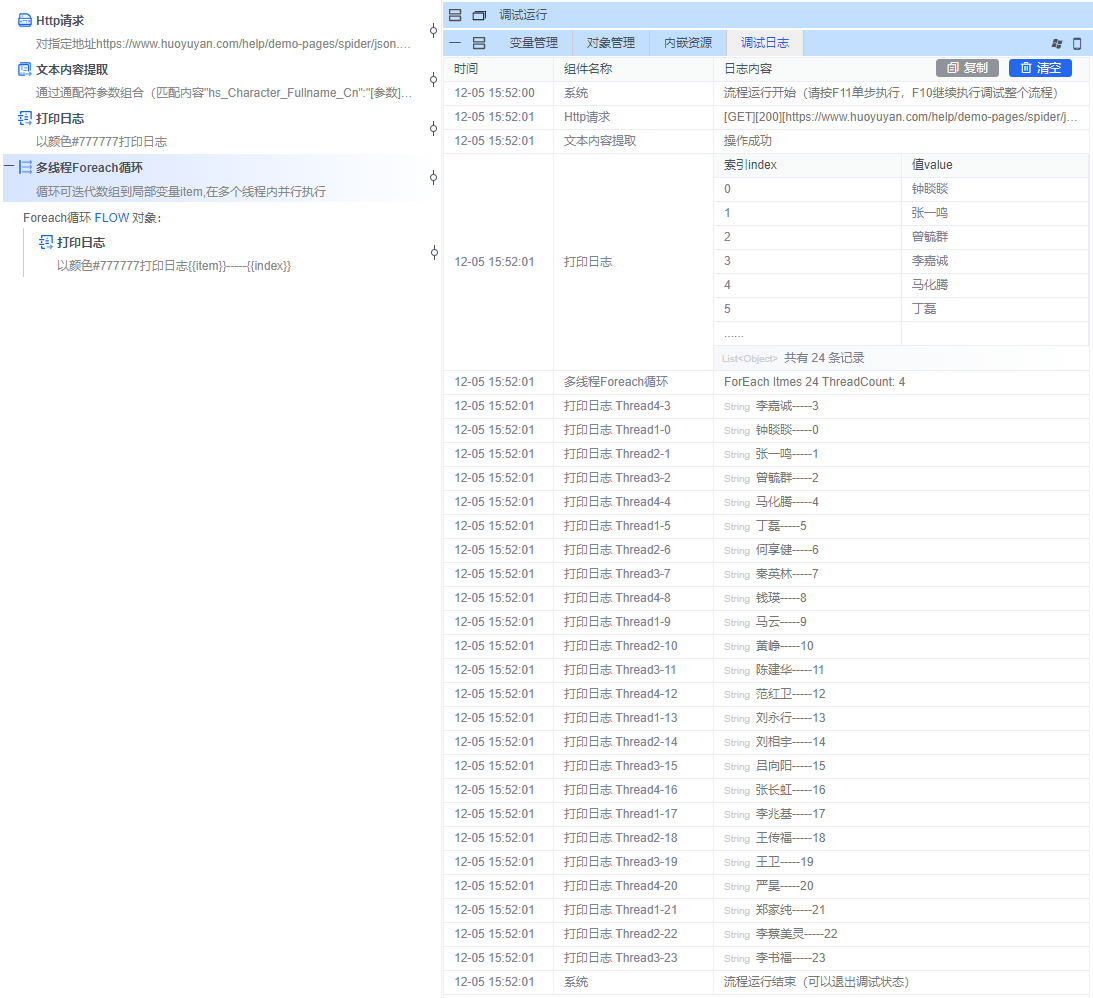Click the blue FLOW link in Foreach section
Screen dimensions: 1093x998
click(112, 217)
